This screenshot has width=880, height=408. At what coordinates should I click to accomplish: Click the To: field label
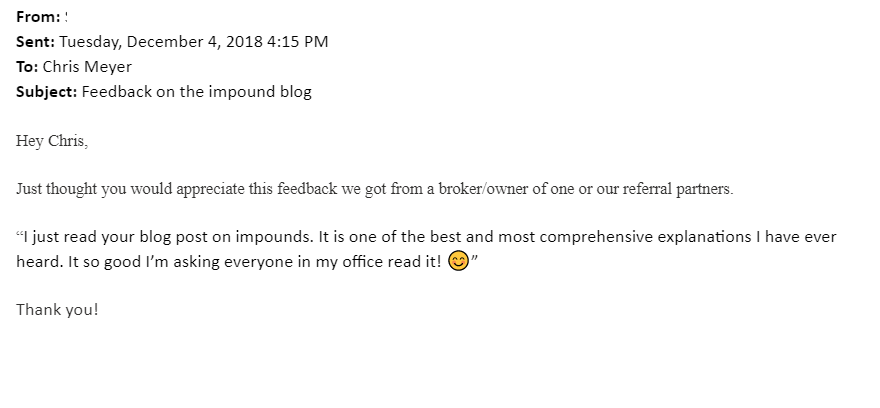[x=27, y=67]
